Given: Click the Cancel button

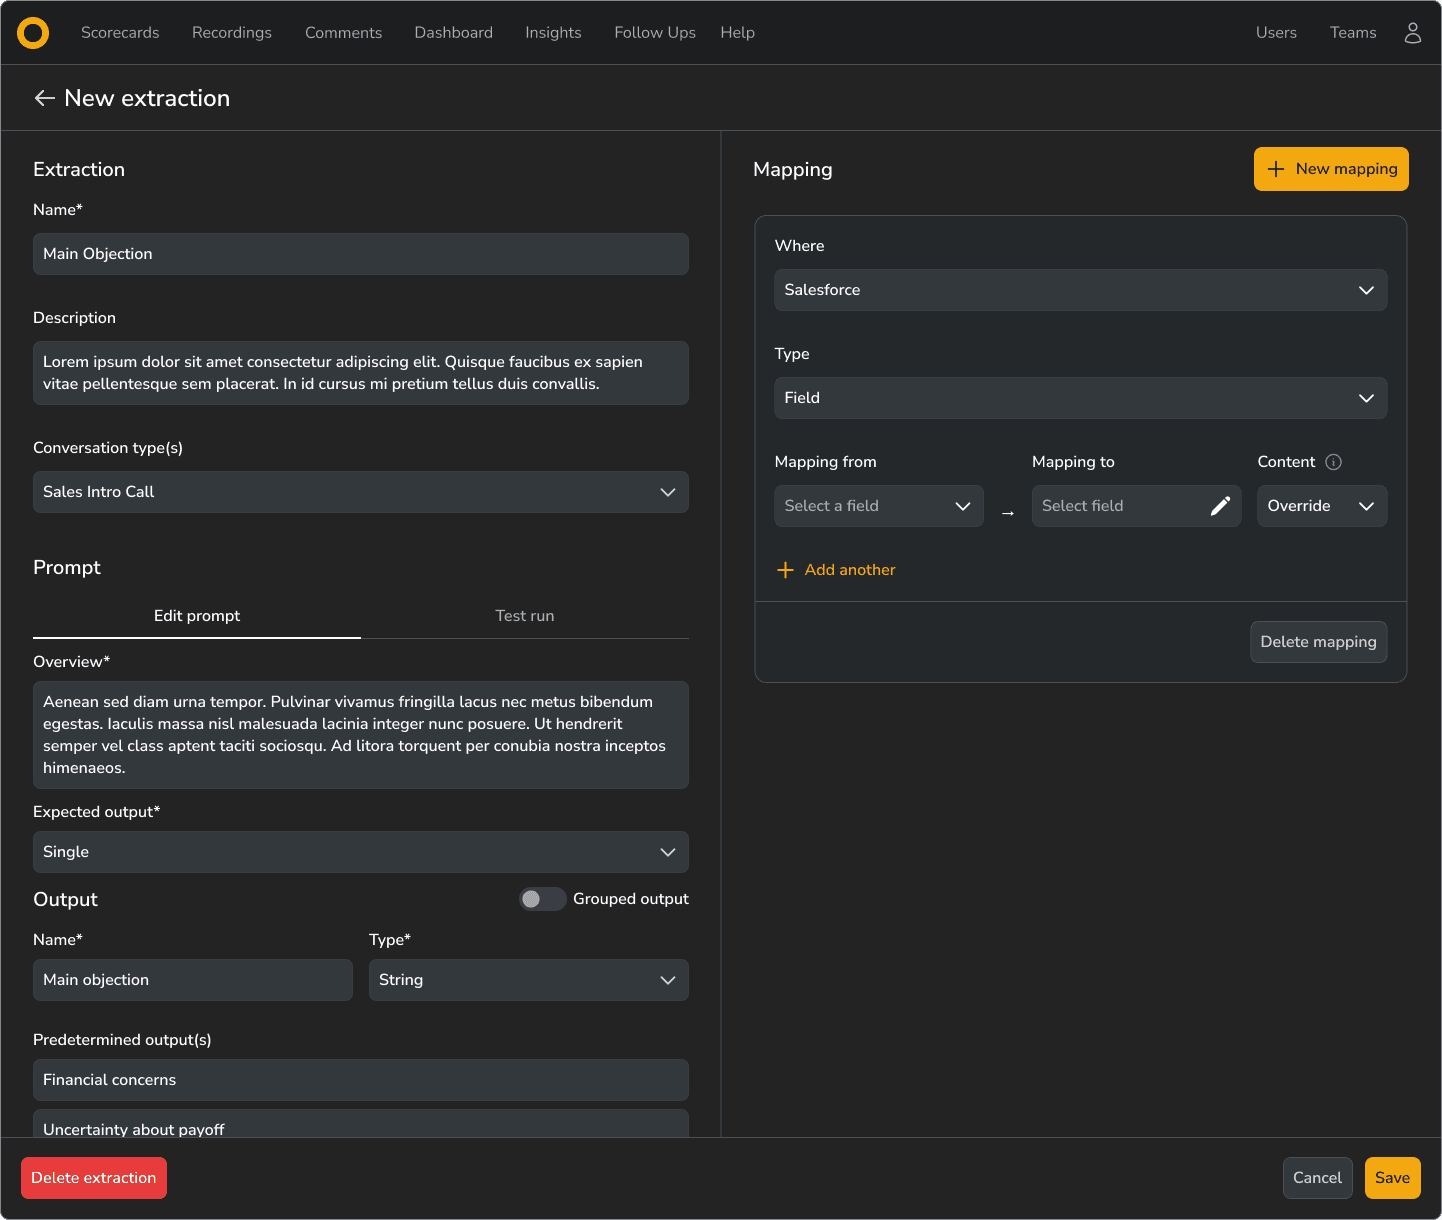Looking at the screenshot, I should pyautogui.click(x=1317, y=1178).
